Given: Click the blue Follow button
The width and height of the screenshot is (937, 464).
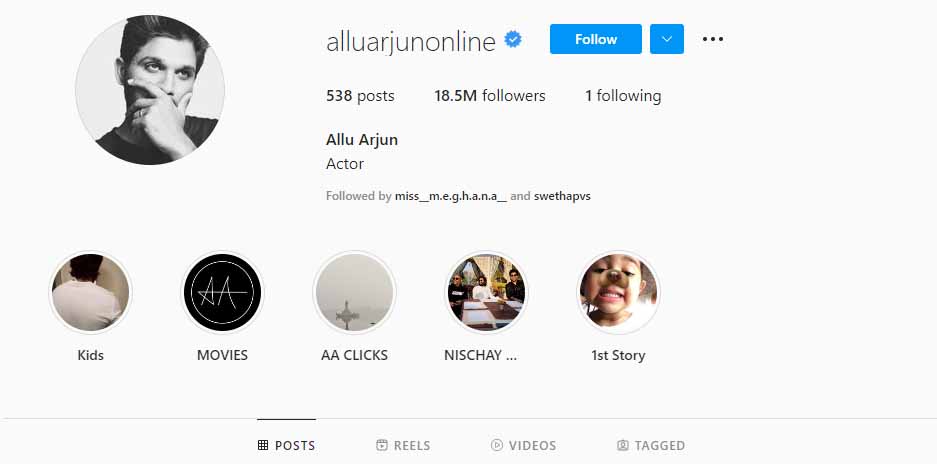Looking at the screenshot, I should tap(596, 39).
